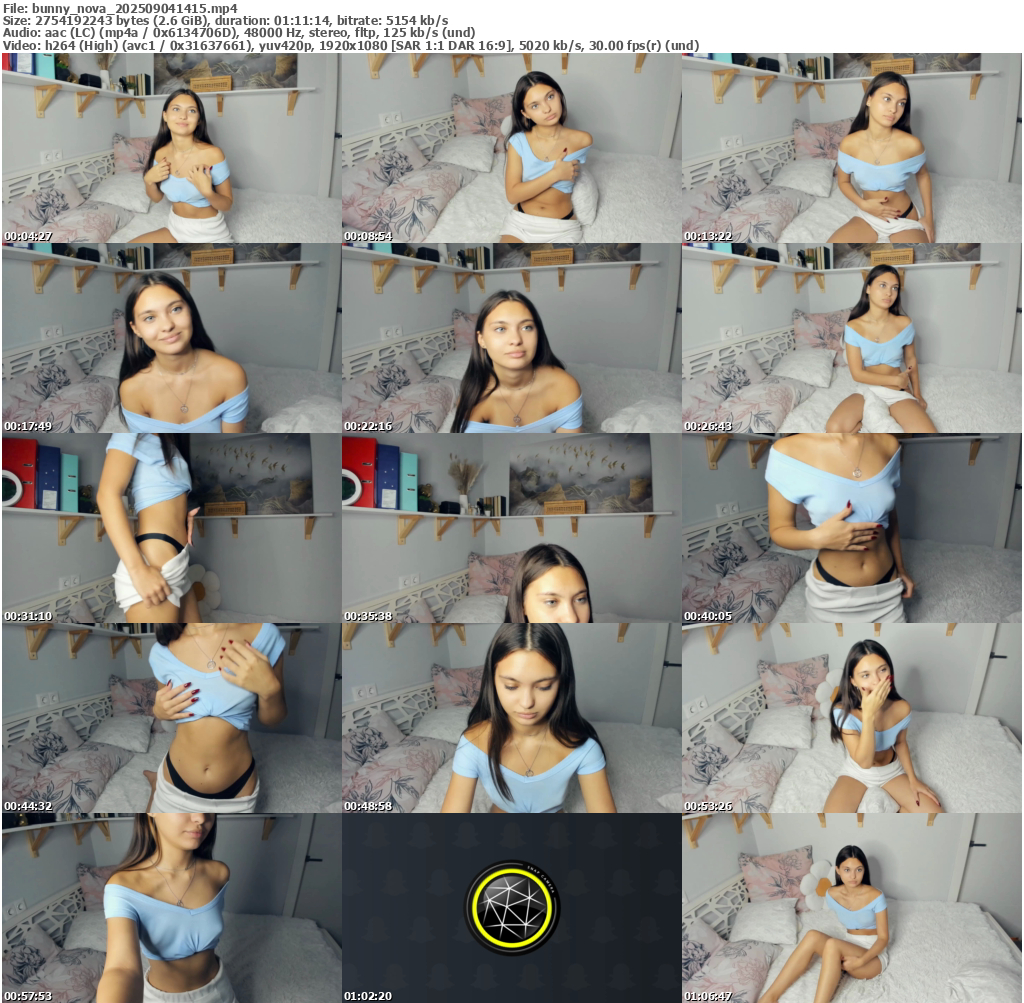This screenshot has width=1024, height=1003.
Task: Choose the final frame at 01:06:47
Action: (851, 908)
